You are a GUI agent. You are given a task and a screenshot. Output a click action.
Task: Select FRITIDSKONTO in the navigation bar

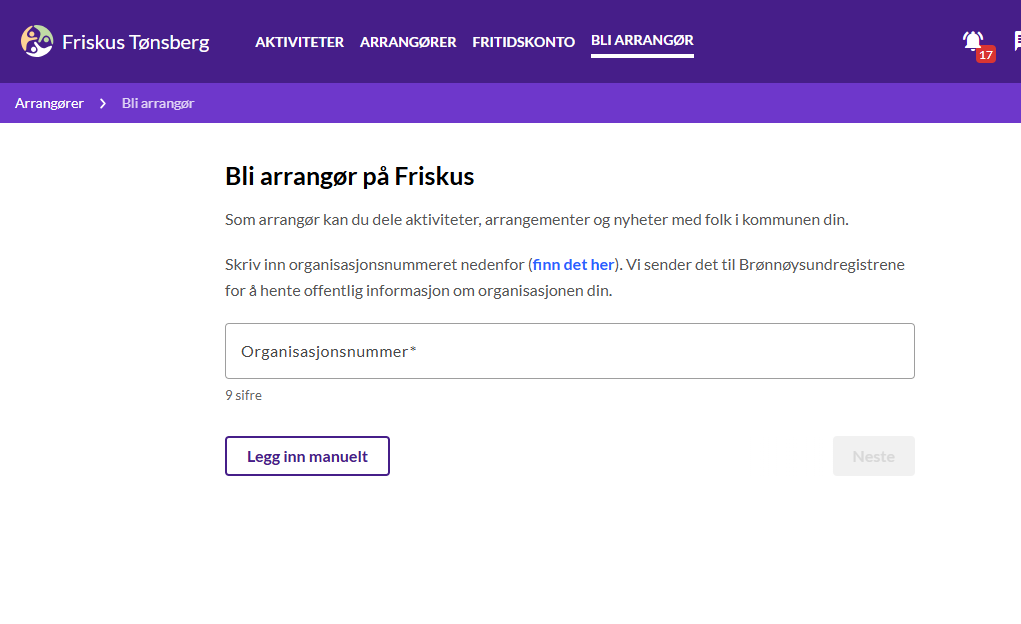524,42
